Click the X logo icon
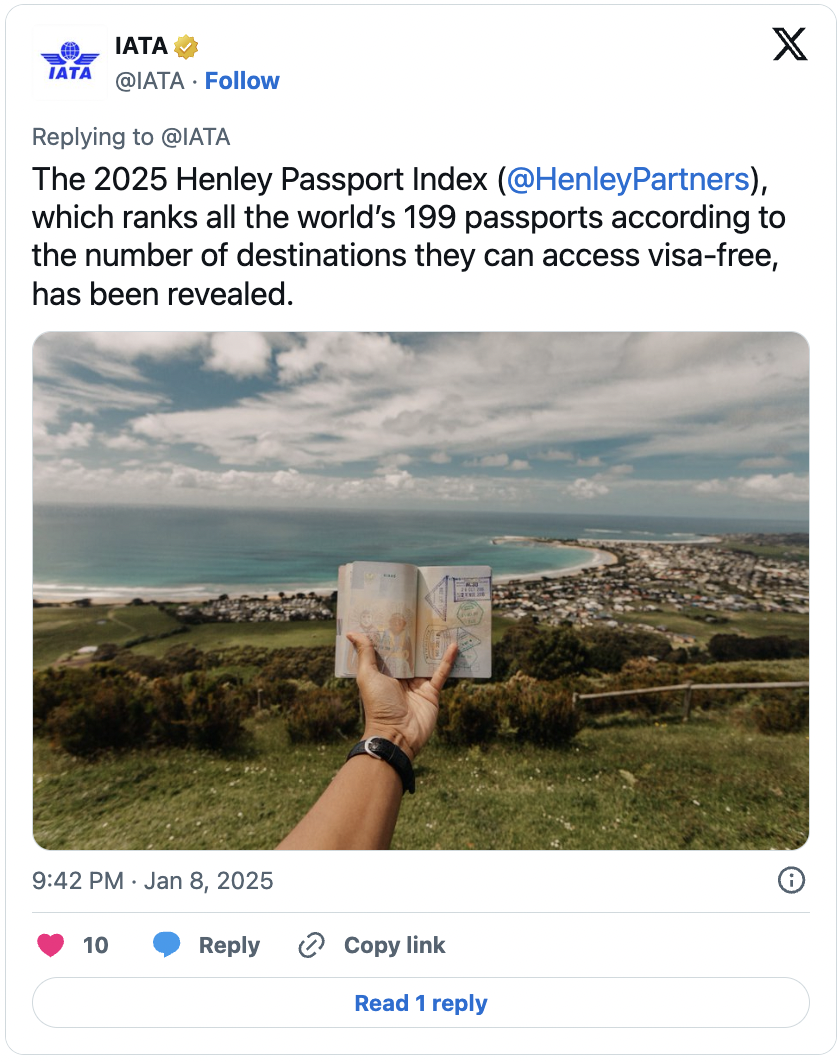Image resolution: width=838 pixels, height=1062 pixels. (789, 45)
